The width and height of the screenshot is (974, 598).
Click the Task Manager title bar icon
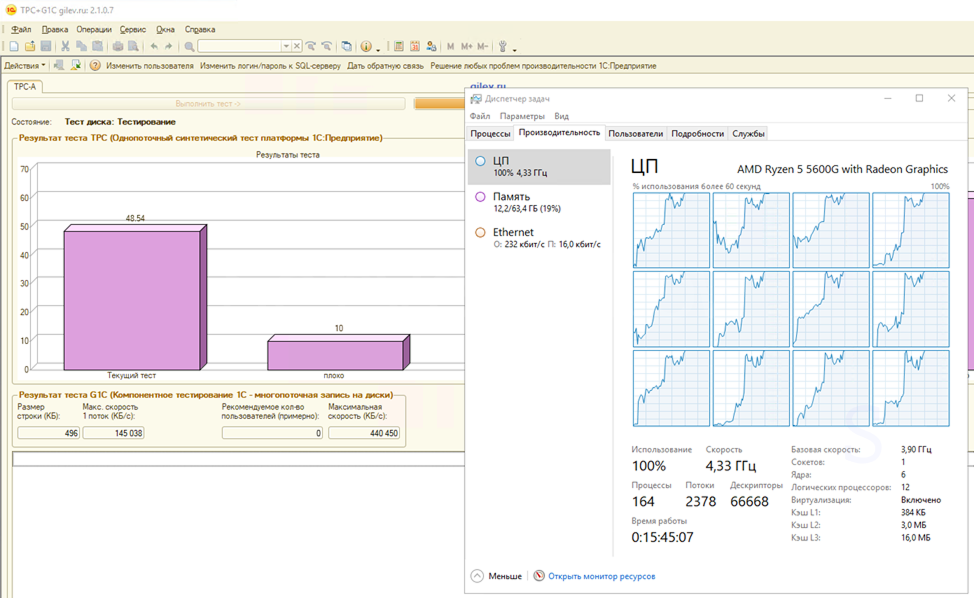click(476, 99)
